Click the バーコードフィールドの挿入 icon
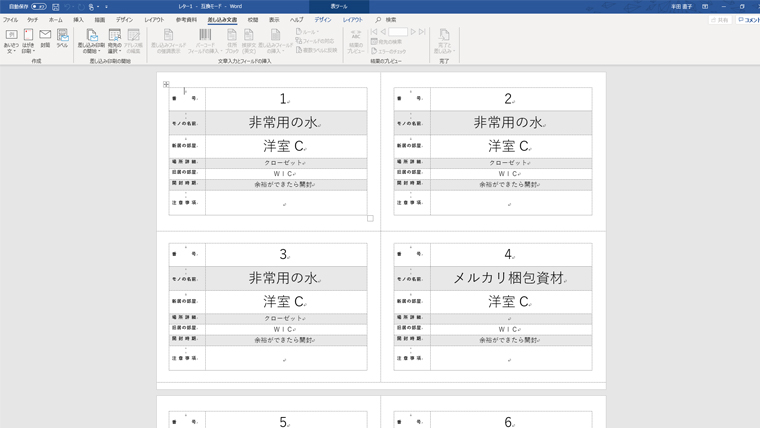 (x=205, y=39)
